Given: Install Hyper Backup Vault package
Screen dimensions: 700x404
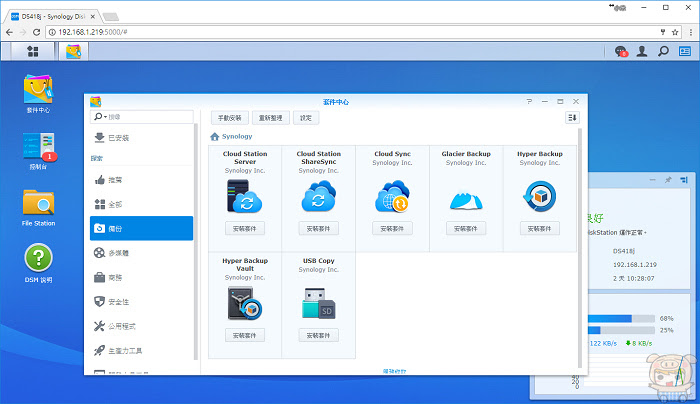Looking at the screenshot, I should [245, 335].
